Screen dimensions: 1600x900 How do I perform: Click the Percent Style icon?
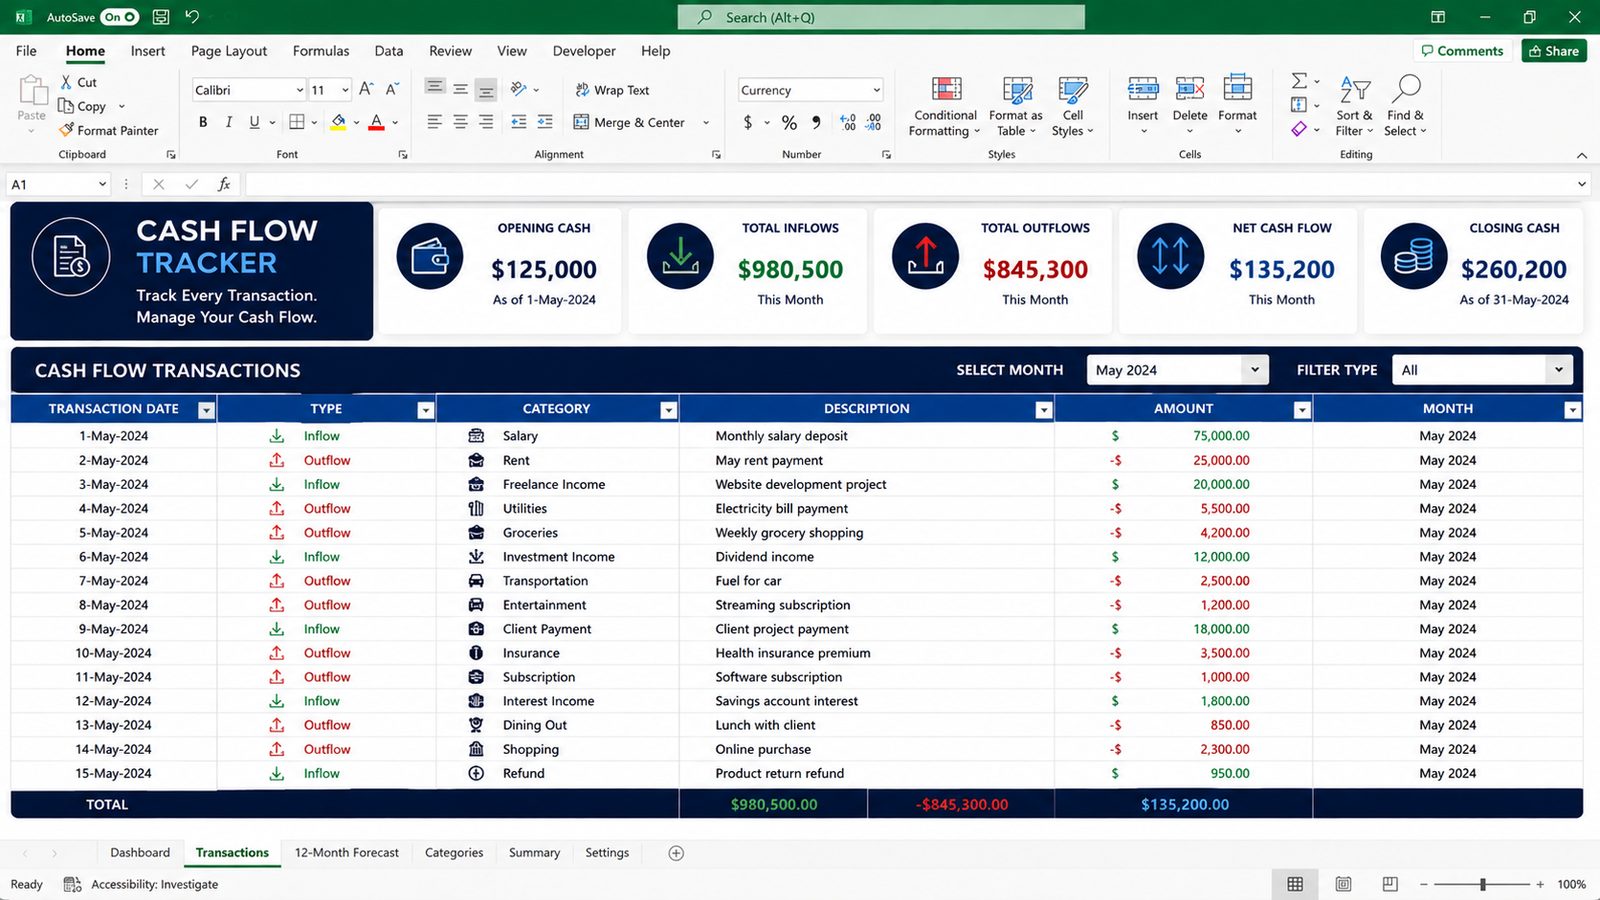[789, 122]
